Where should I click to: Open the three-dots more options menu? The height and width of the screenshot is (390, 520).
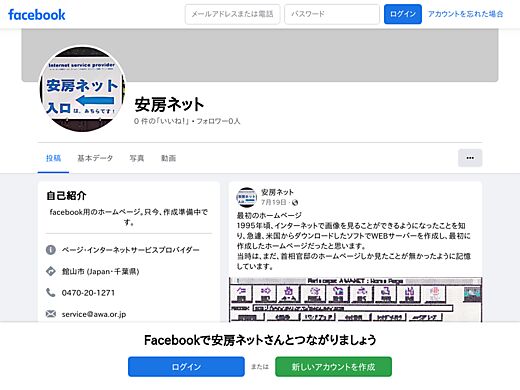click(x=470, y=158)
